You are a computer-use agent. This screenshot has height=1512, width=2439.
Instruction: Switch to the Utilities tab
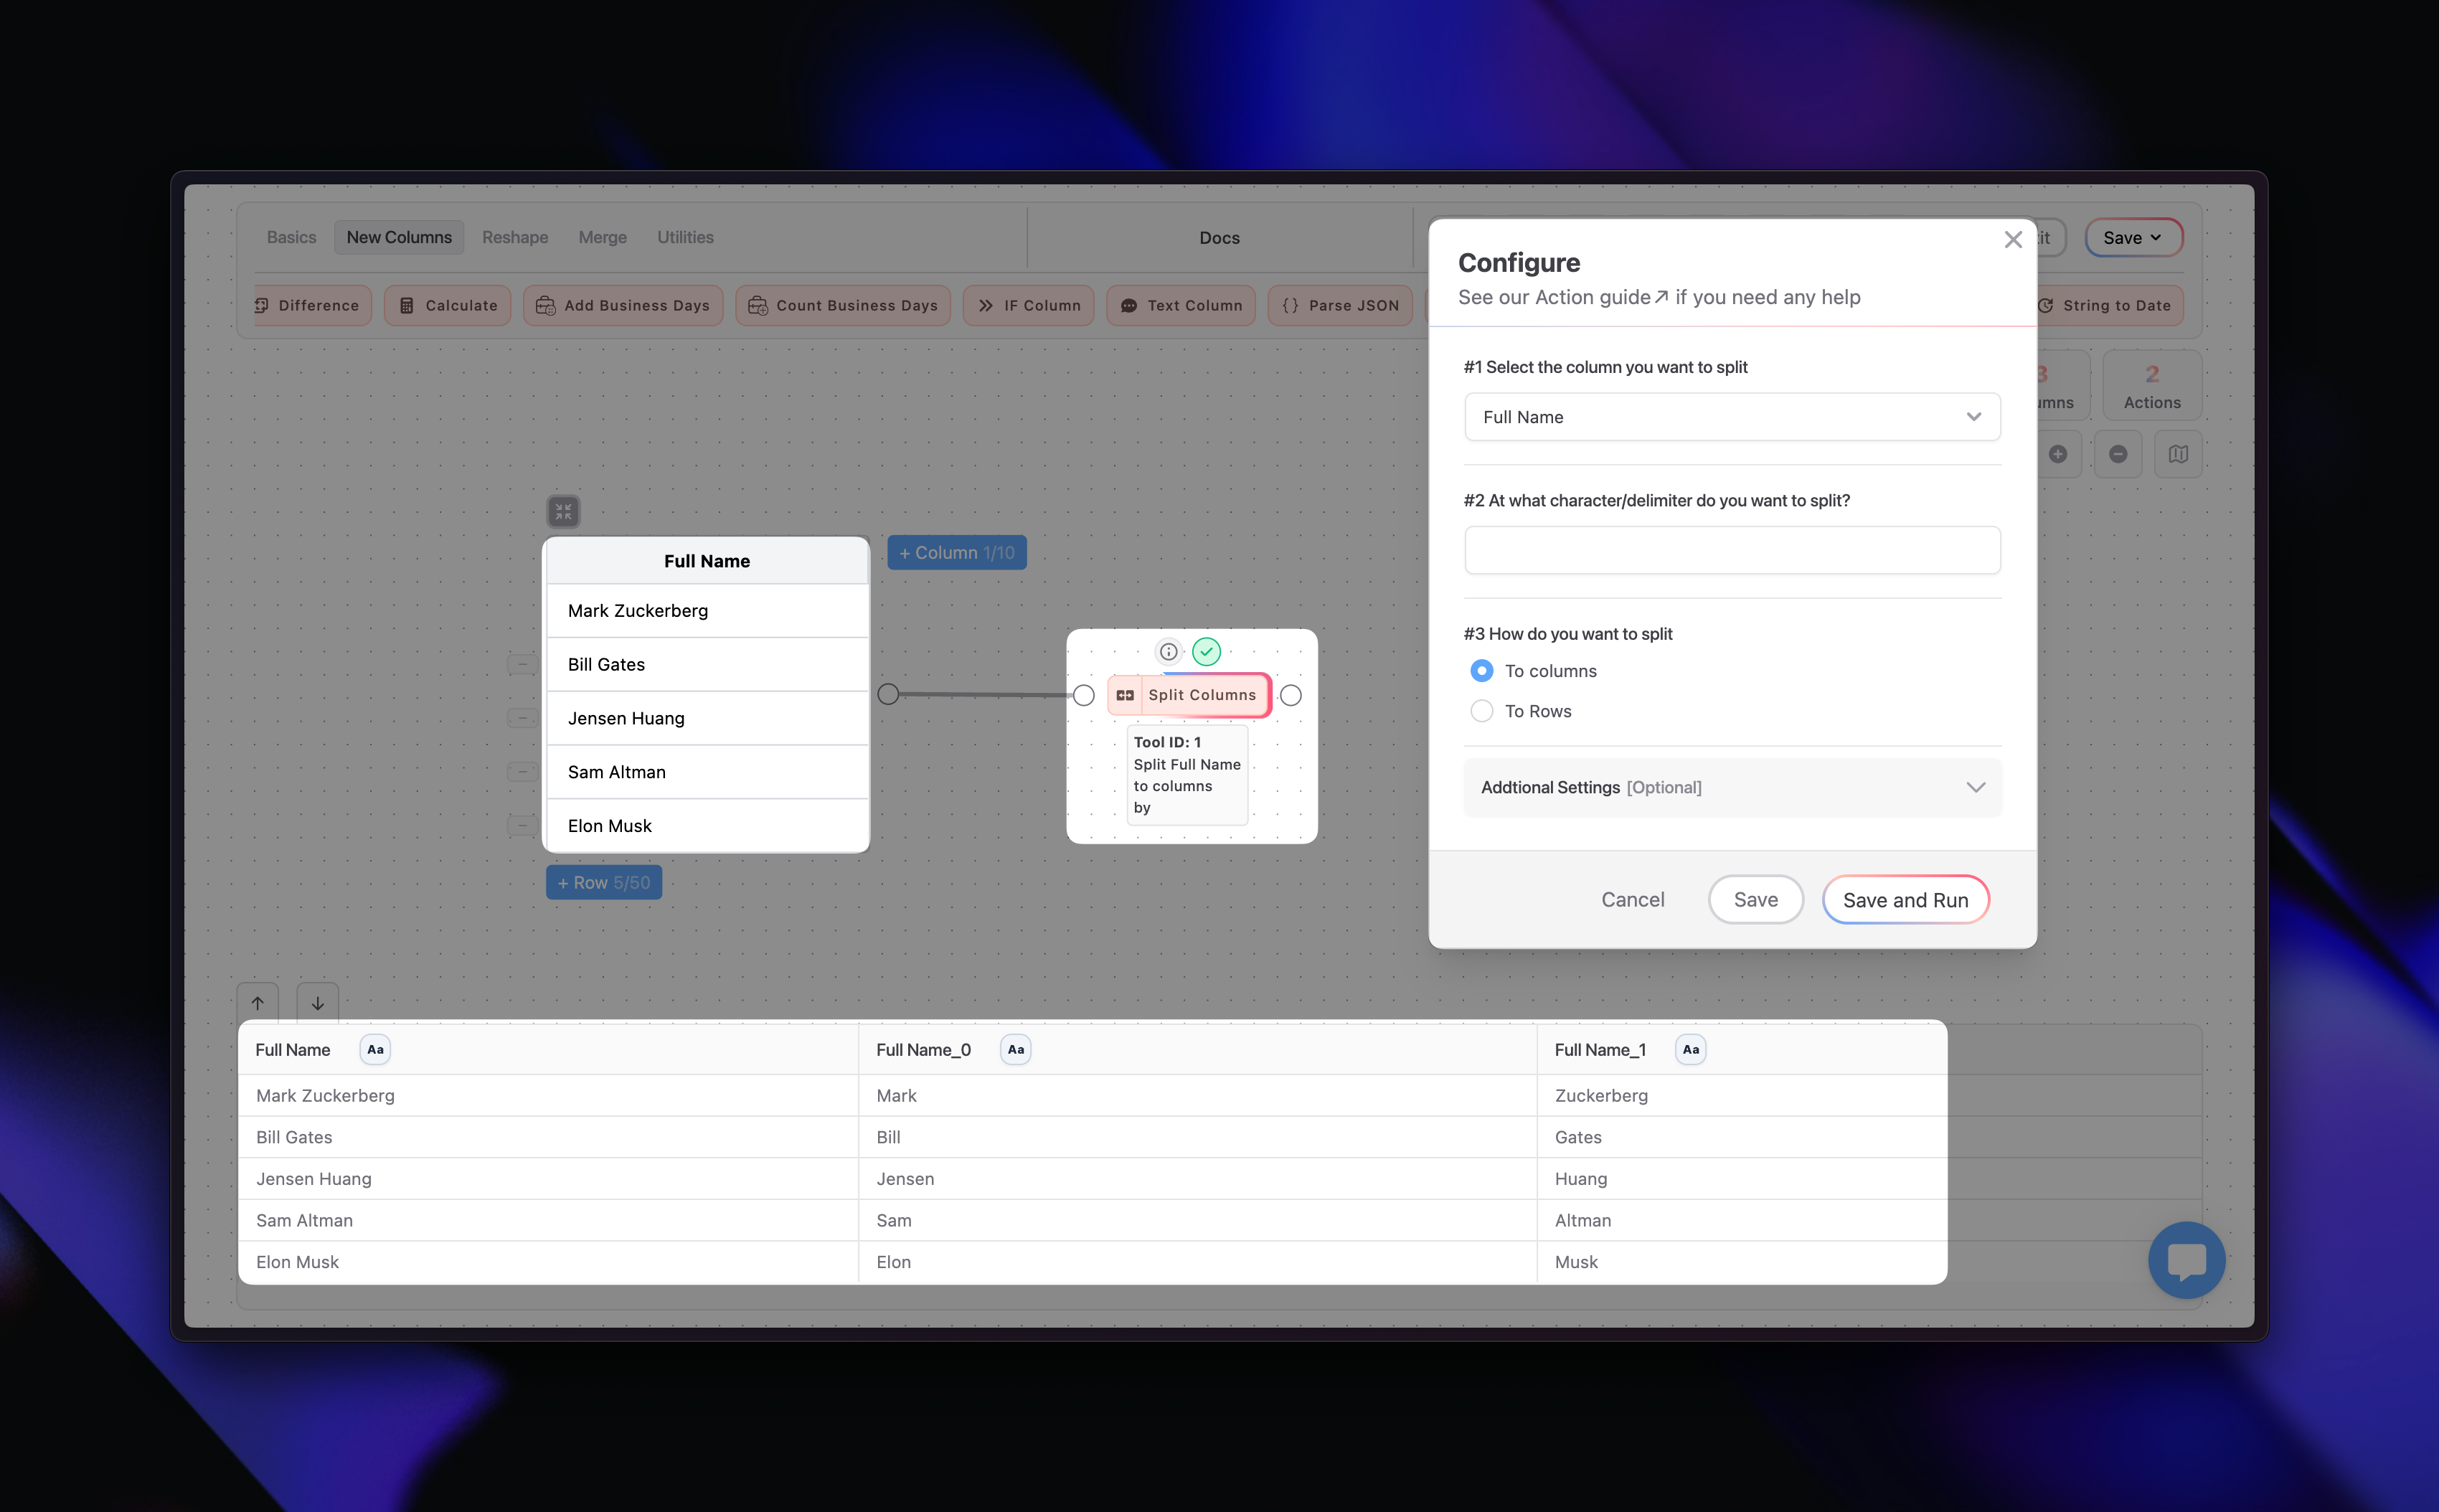point(685,238)
